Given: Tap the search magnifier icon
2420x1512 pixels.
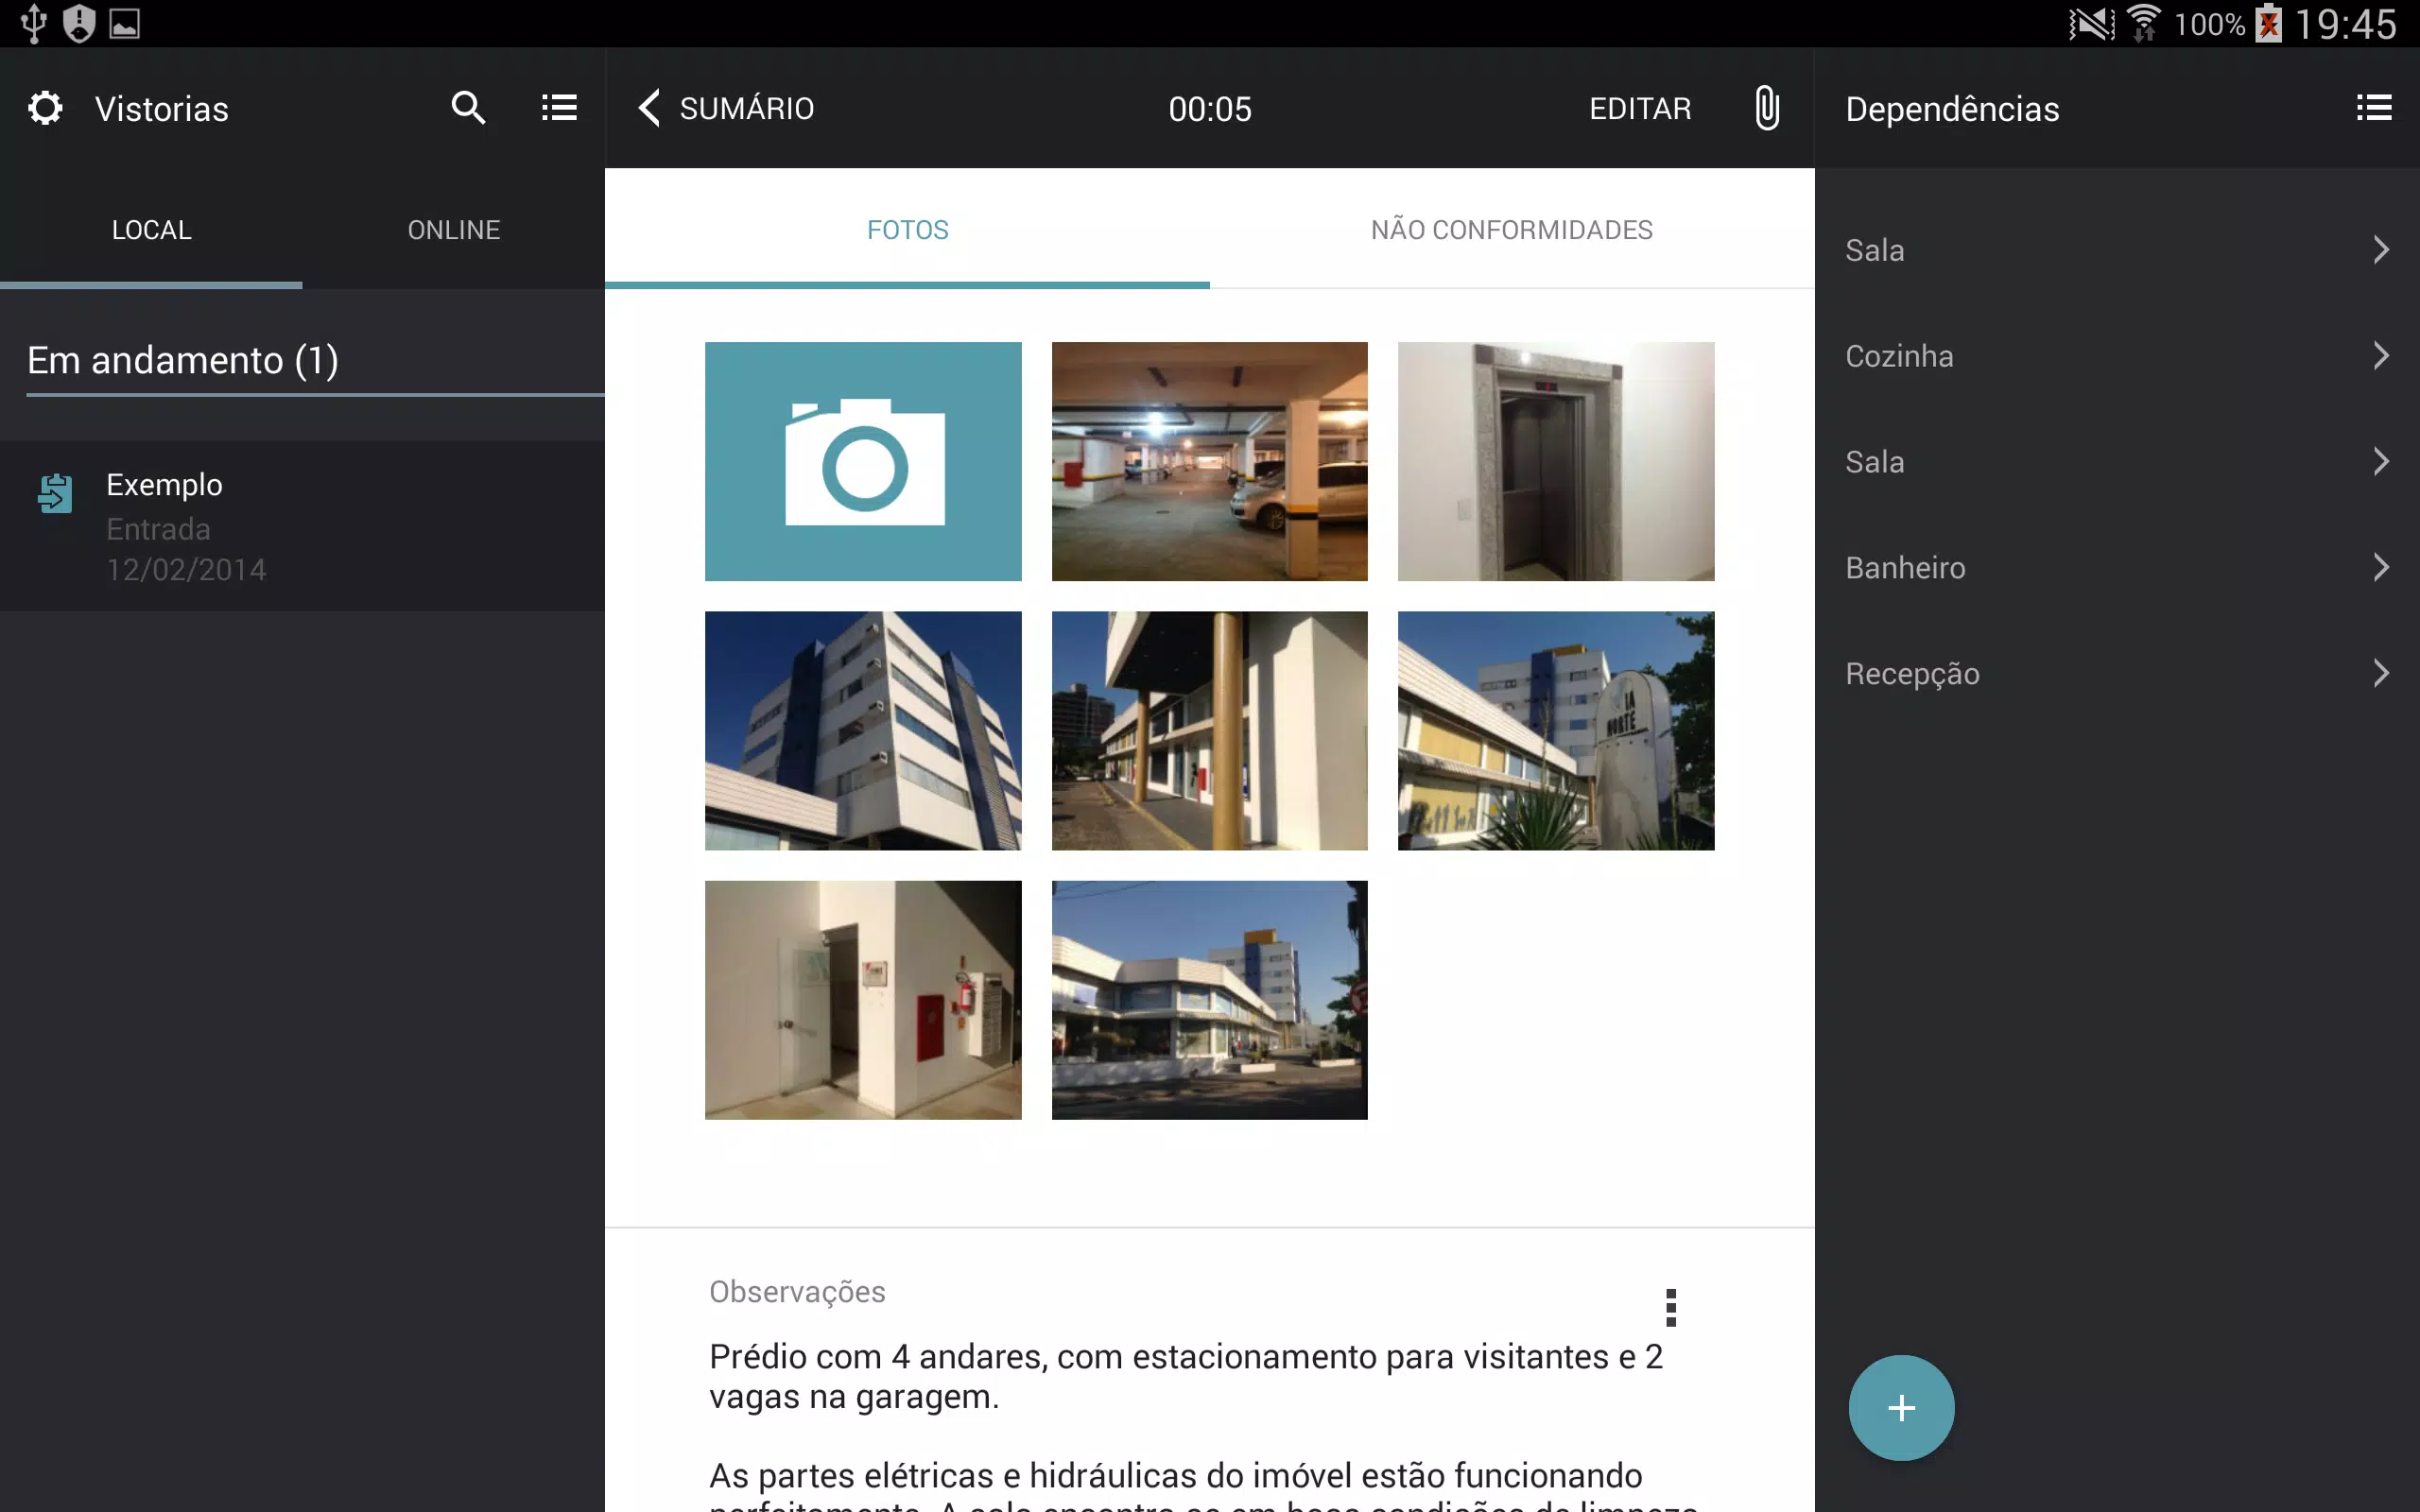Looking at the screenshot, I should 468,107.
